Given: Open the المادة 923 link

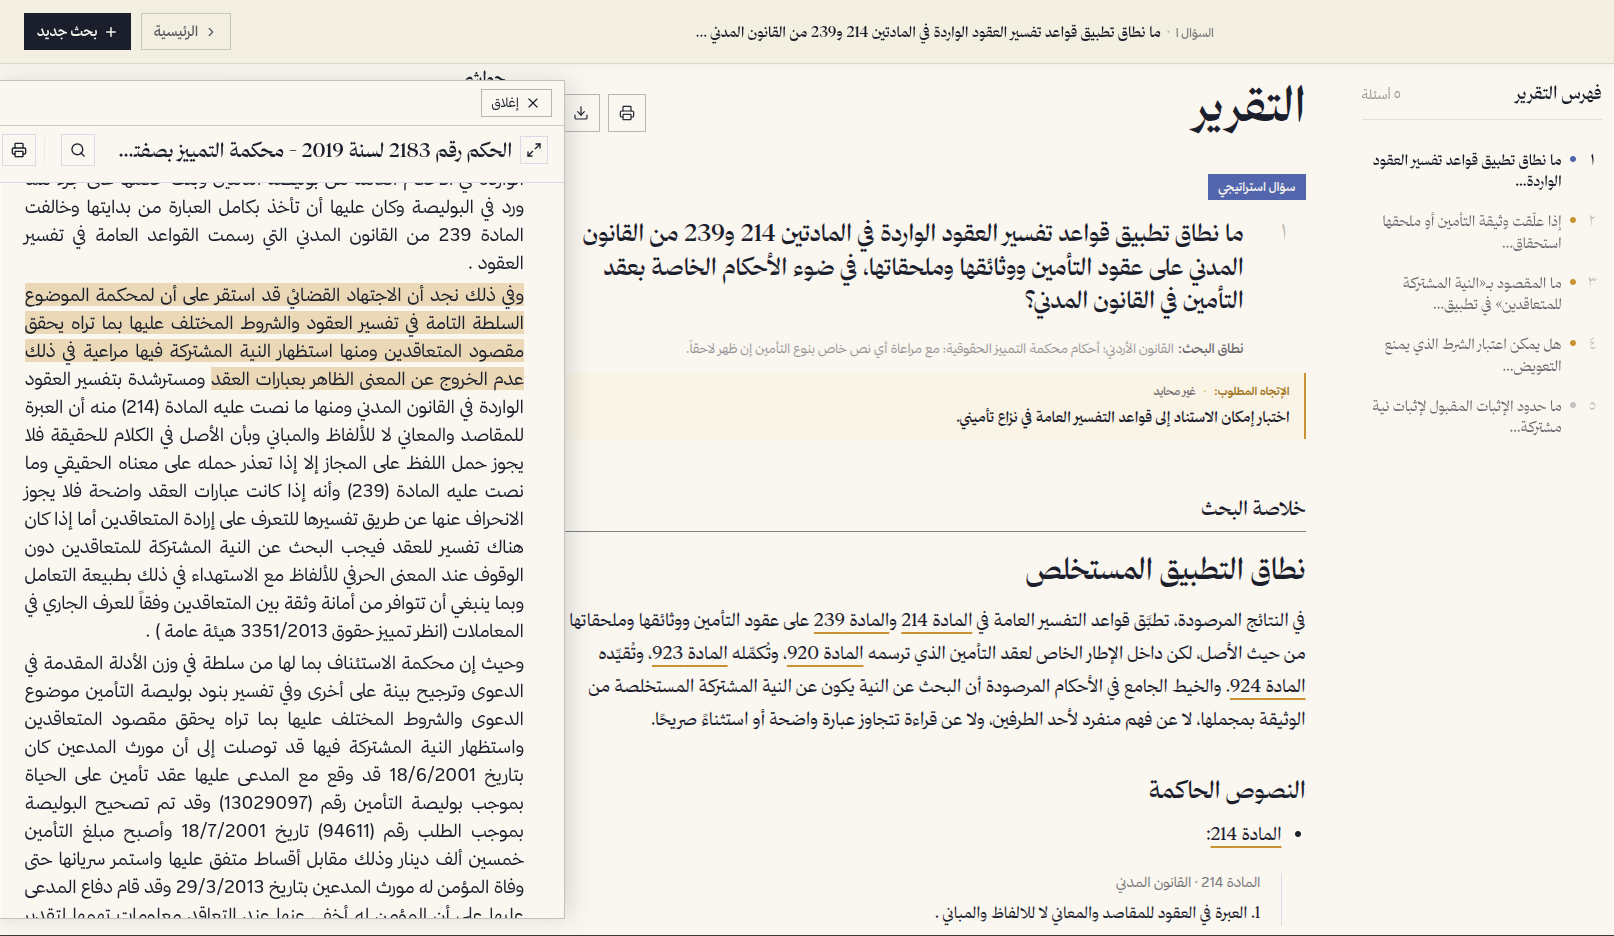Looking at the screenshot, I should point(689,654).
